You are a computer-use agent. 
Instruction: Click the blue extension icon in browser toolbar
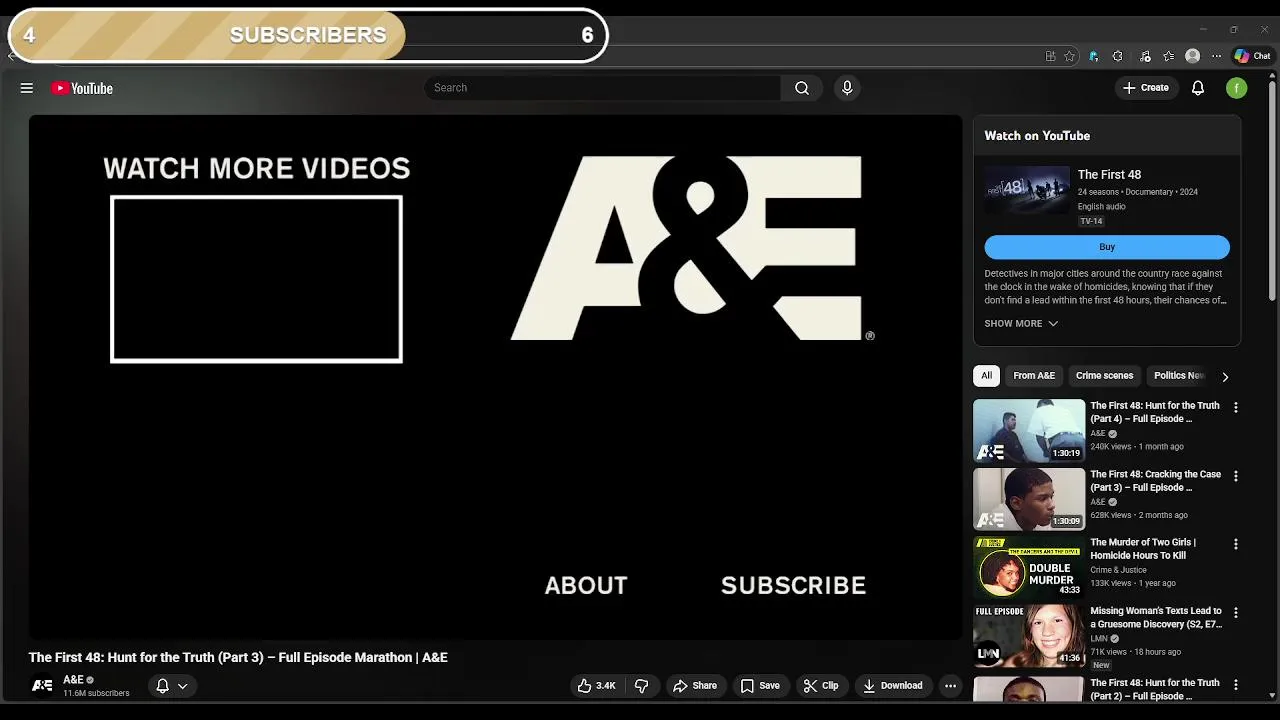[x=1093, y=56]
